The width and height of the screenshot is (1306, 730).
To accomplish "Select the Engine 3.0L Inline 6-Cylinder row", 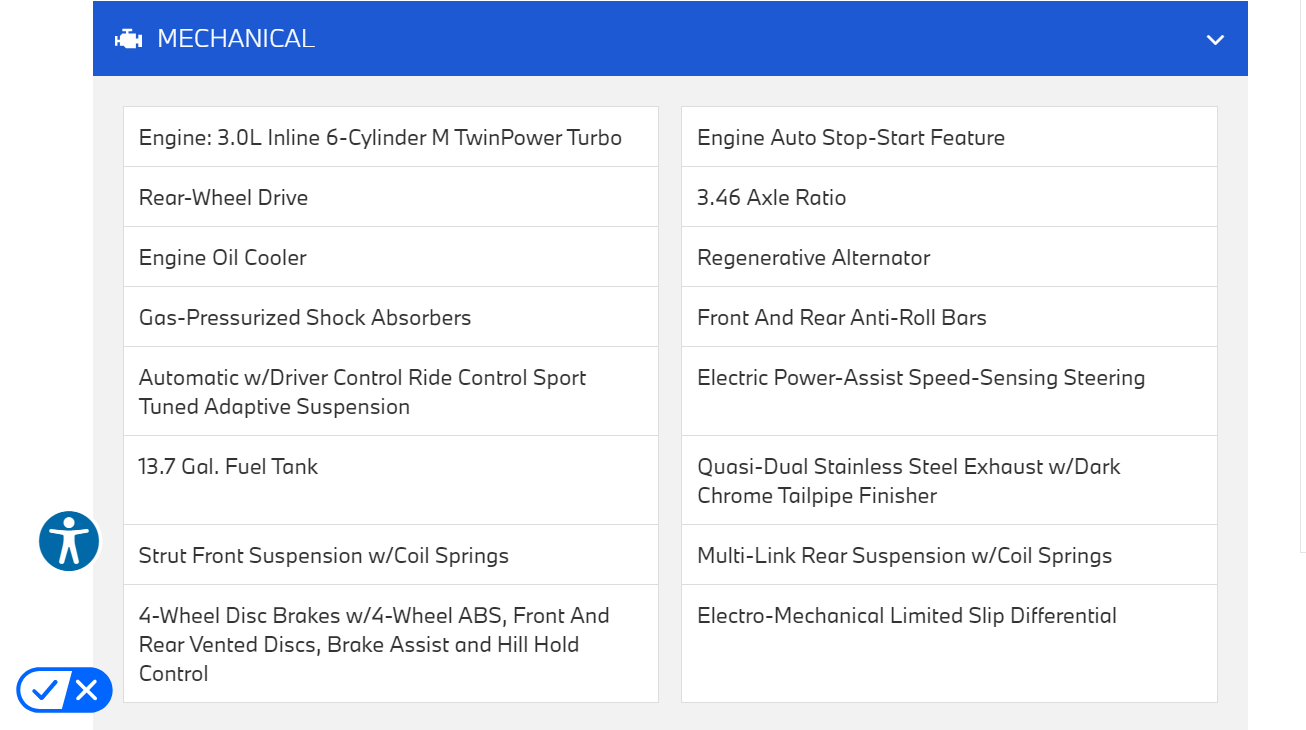I will coord(380,138).
